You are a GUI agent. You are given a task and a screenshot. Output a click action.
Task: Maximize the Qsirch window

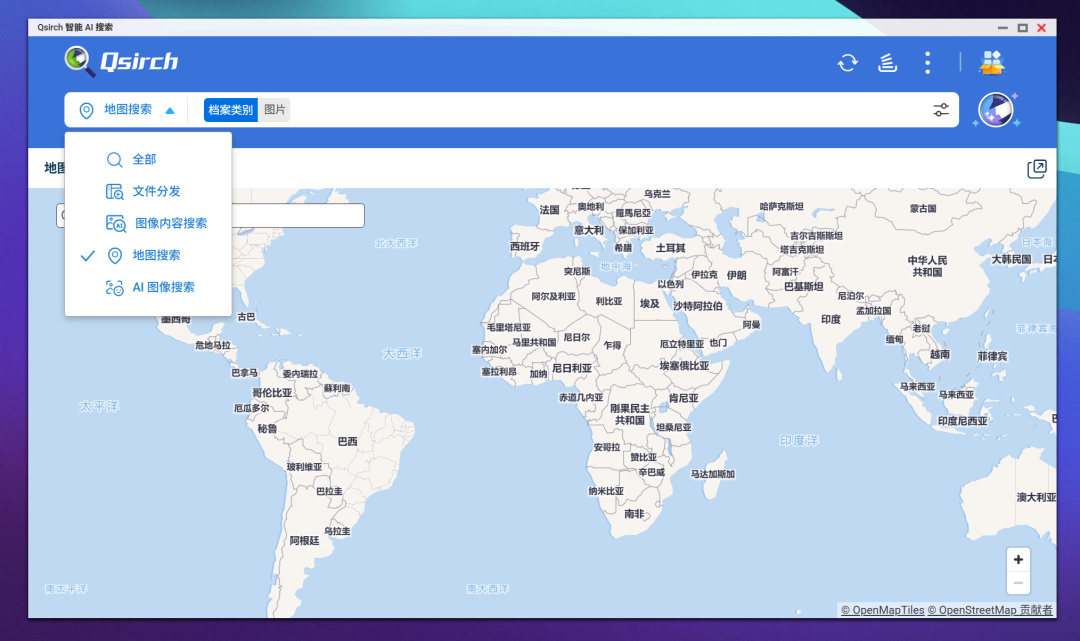(1023, 28)
